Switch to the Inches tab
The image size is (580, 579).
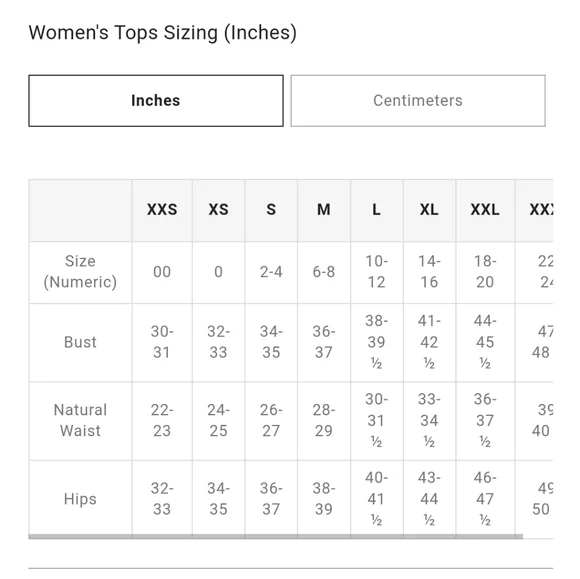(156, 101)
